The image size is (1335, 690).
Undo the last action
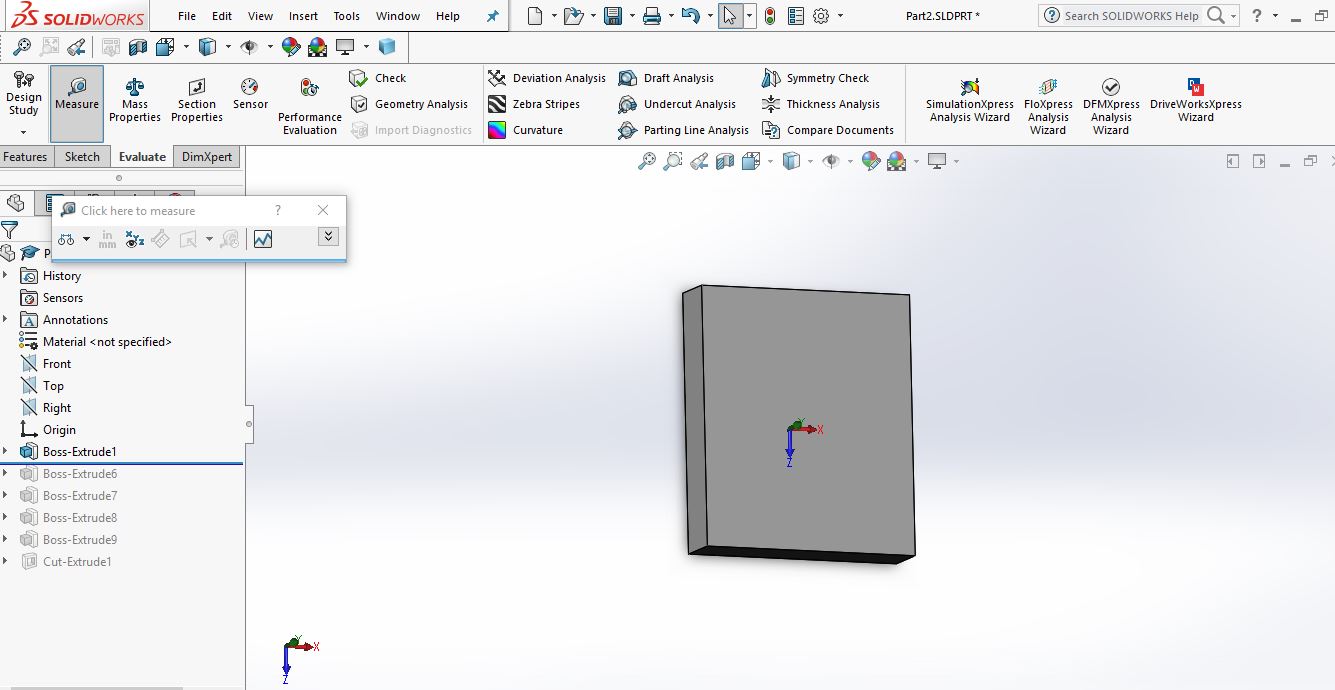(x=690, y=16)
